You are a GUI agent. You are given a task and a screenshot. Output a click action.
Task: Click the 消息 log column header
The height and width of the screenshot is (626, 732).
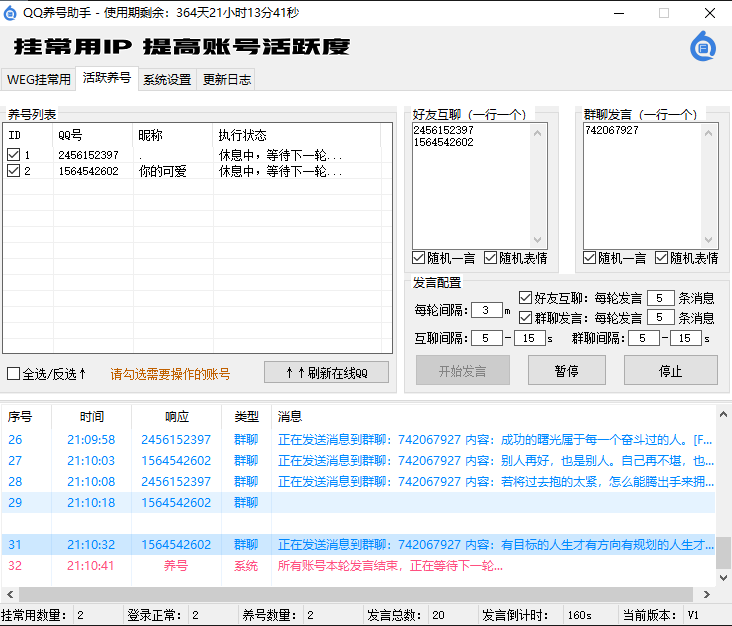point(493,416)
